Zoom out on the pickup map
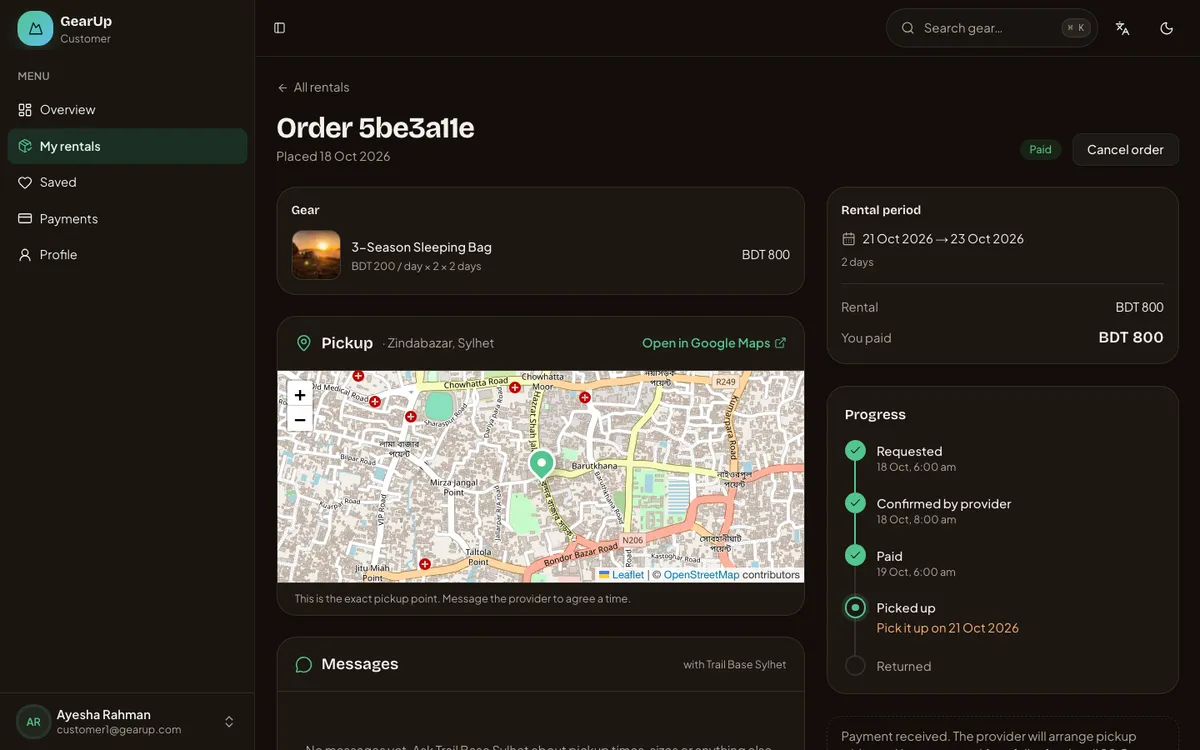This screenshot has width=1200, height=750. click(x=300, y=420)
